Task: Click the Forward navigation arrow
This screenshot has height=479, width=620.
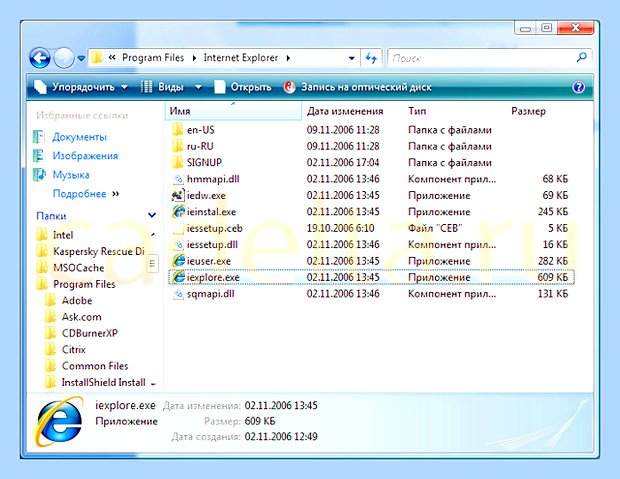Action: (x=63, y=58)
